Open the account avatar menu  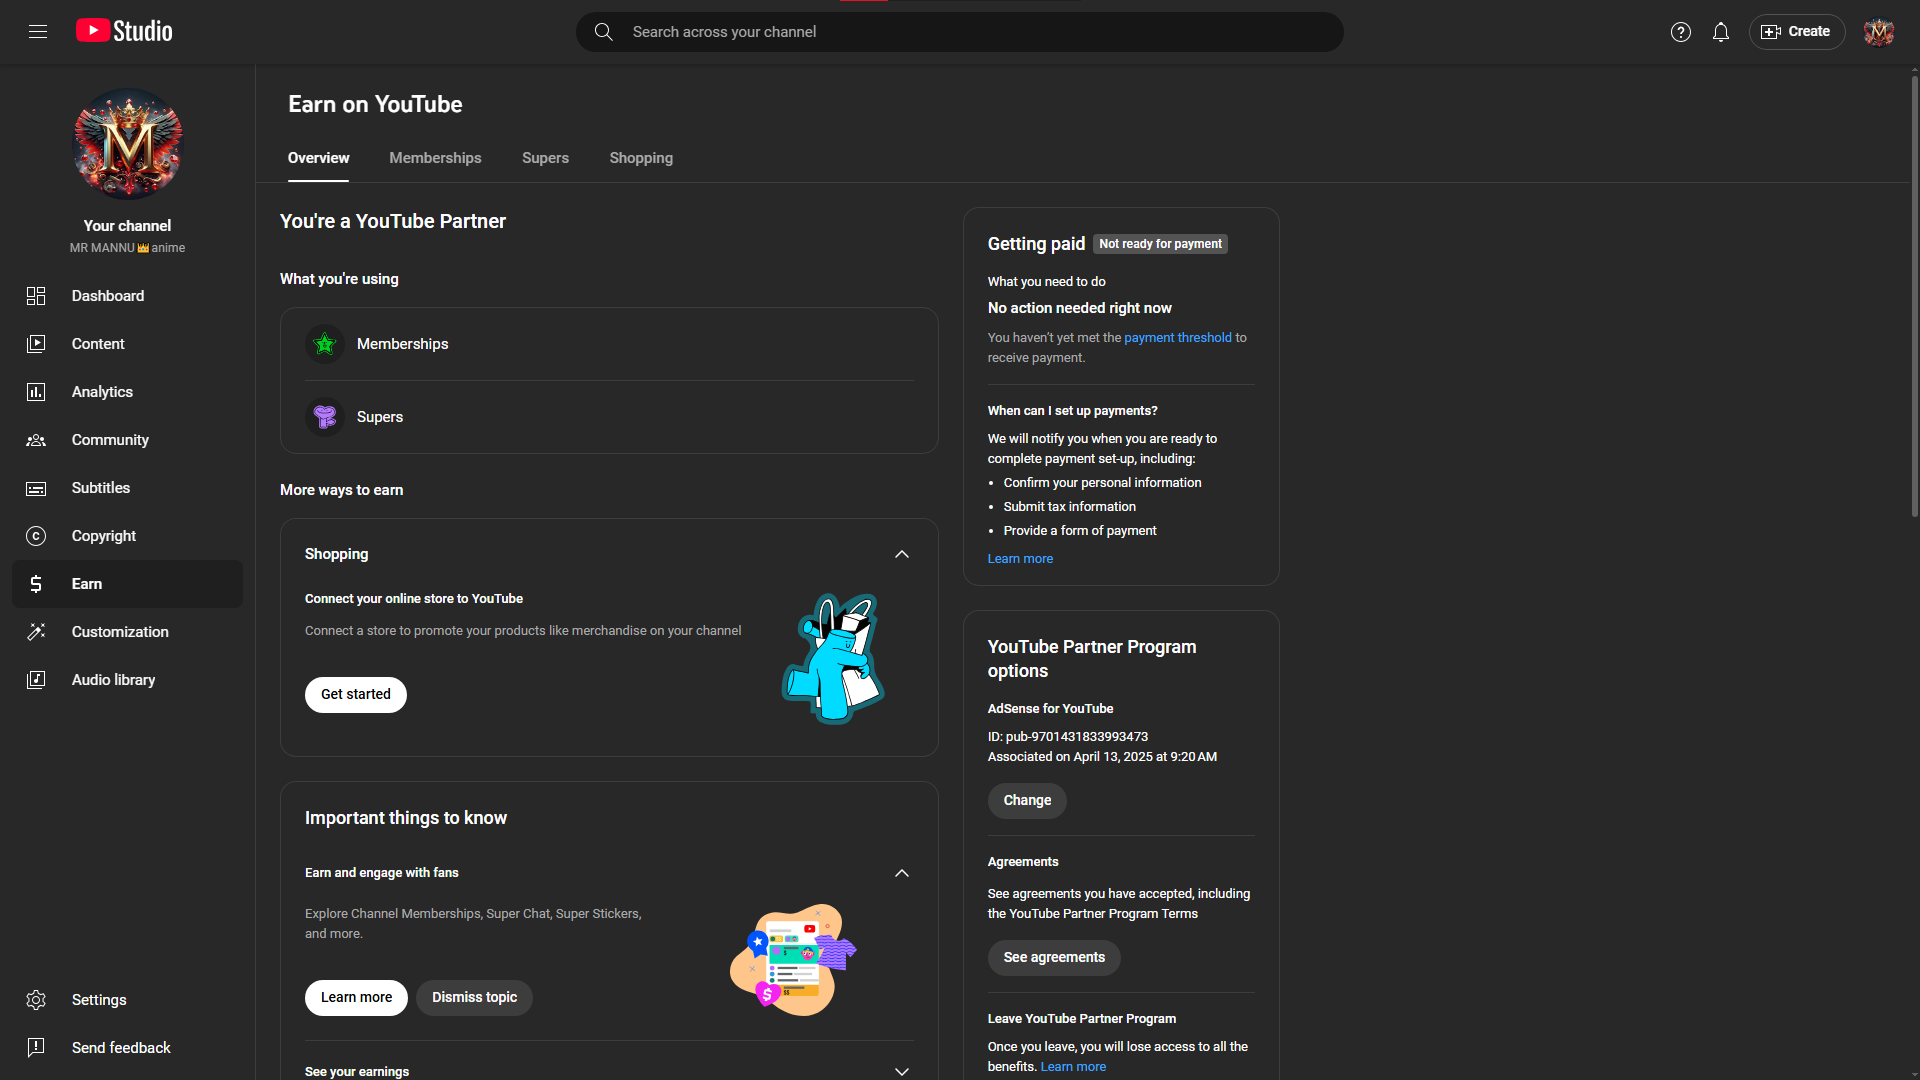[x=1878, y=32]
